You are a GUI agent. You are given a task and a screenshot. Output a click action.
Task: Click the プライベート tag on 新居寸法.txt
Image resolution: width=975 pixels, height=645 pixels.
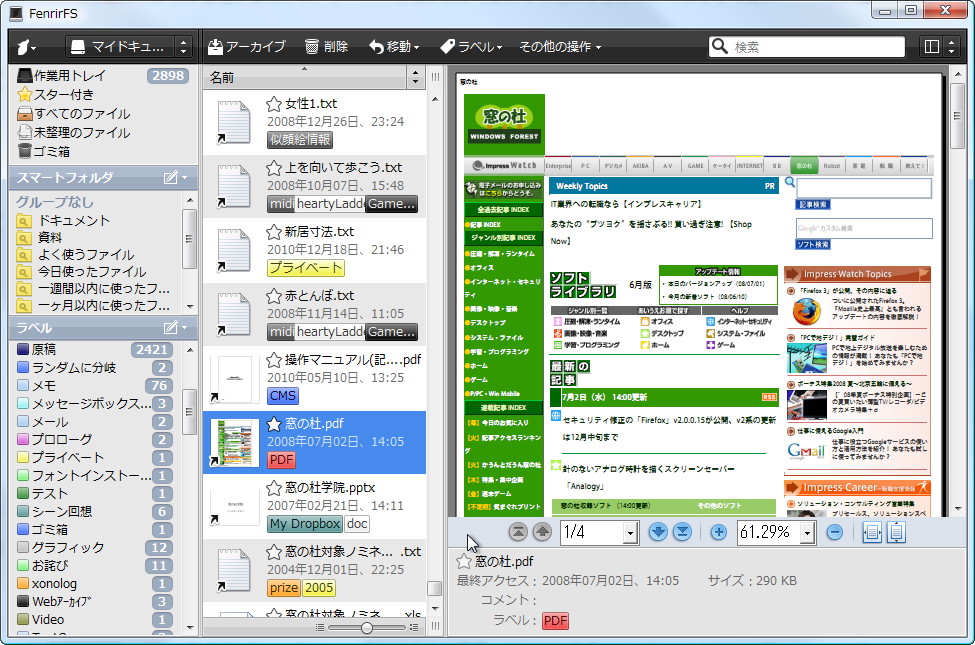(x=304, y=268)
